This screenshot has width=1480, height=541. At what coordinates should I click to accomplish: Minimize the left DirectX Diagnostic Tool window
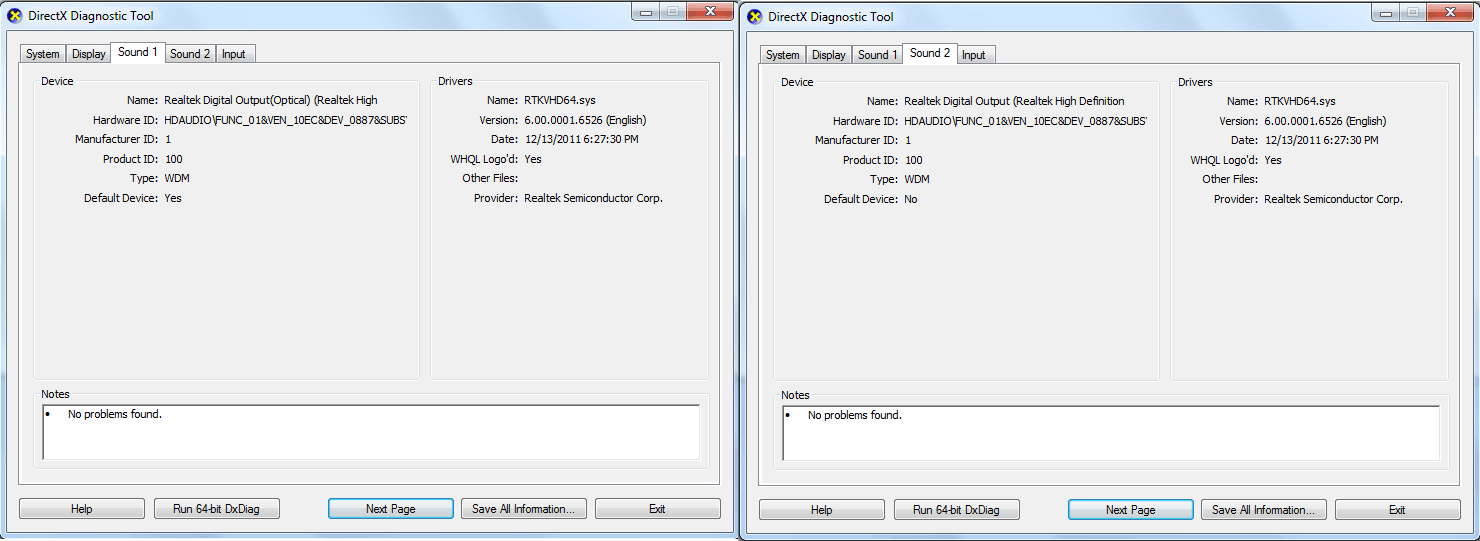point(646,11)
